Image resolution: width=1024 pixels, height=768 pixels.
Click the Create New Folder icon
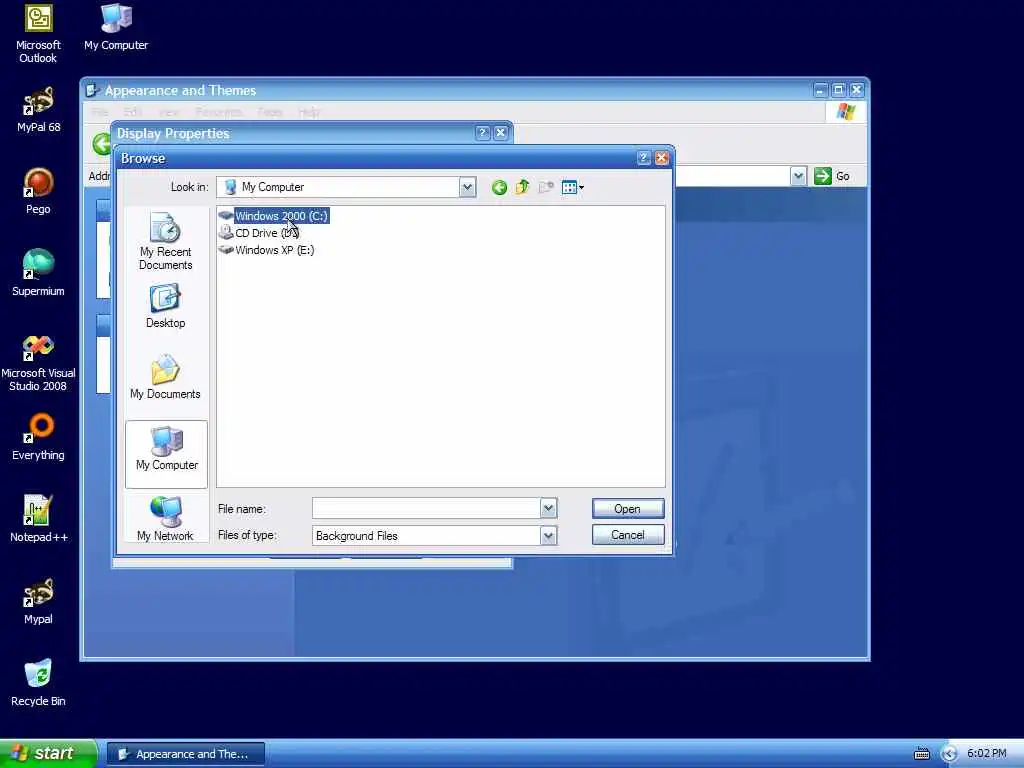pos(546,187)
